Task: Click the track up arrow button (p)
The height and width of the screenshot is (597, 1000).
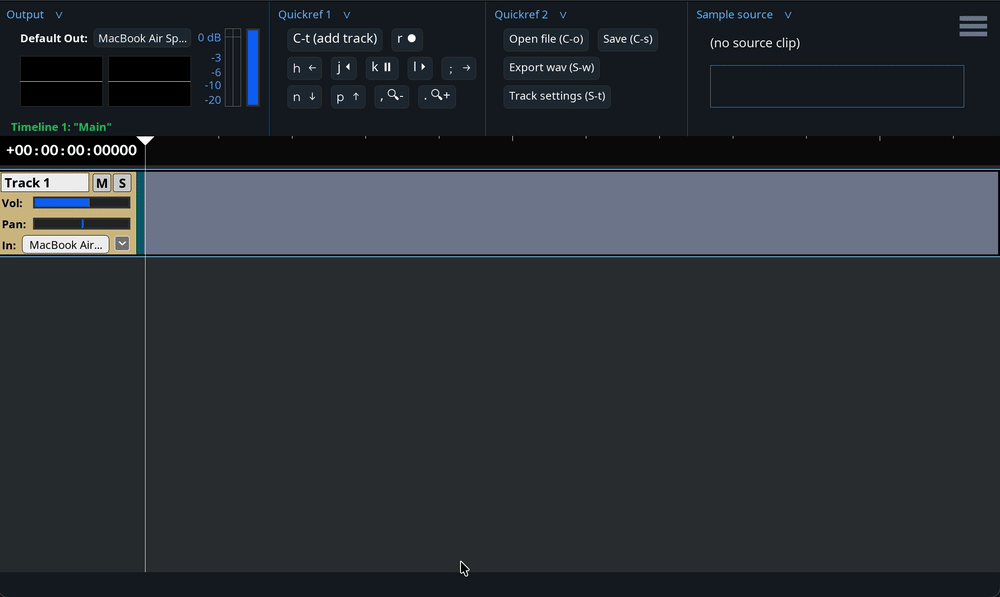Action: 347,96
